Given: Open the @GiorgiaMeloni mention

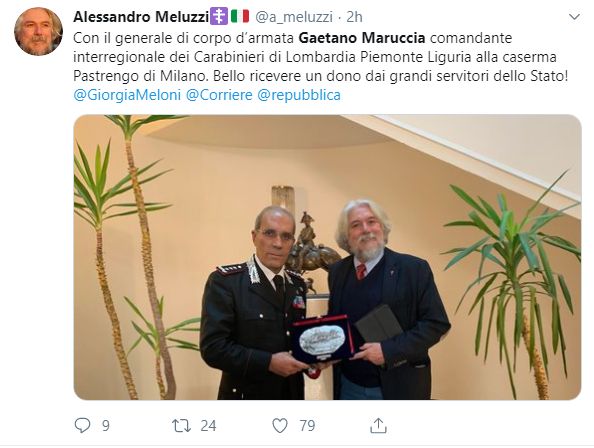Looking at the screenshot, I should click(127, 95).
